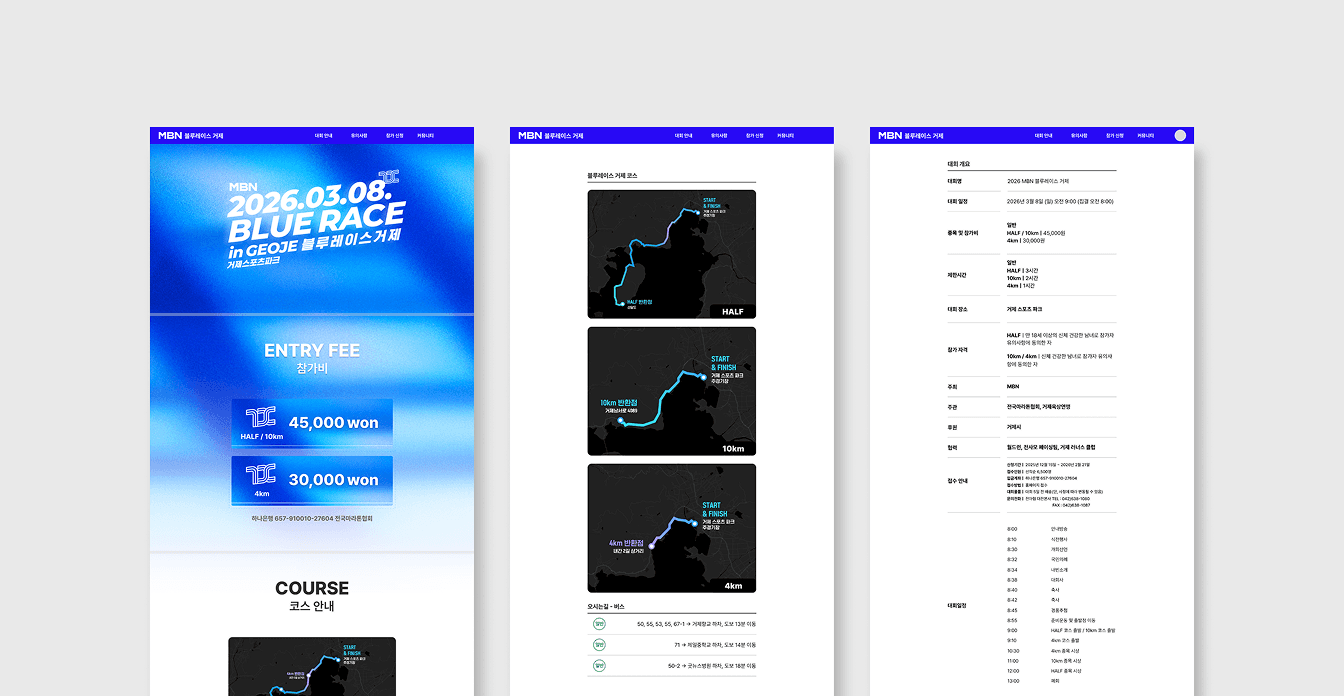Open 참가 신청 menu on the left page
The image size is (1344, 696).
click(393, 135)
